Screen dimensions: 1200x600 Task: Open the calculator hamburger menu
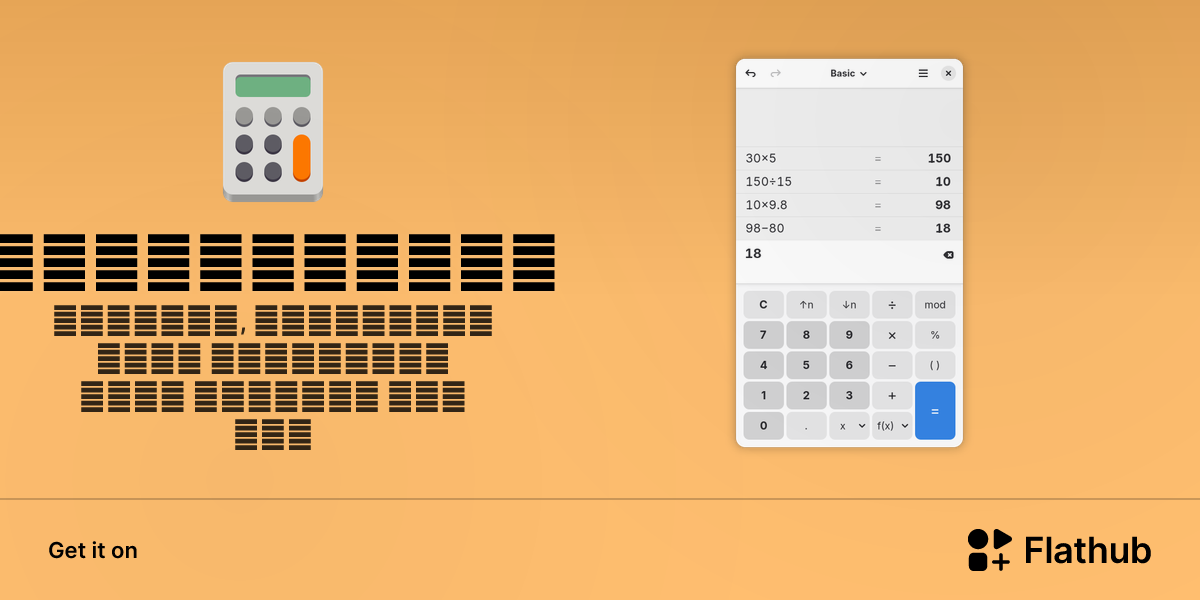point(923,73)
